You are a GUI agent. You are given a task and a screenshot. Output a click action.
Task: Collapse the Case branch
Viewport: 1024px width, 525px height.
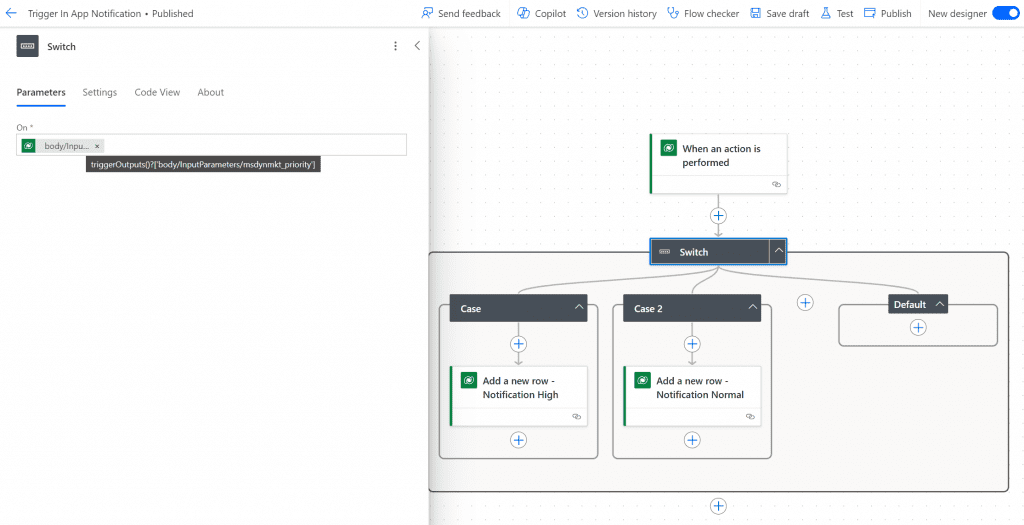[579, 308]
